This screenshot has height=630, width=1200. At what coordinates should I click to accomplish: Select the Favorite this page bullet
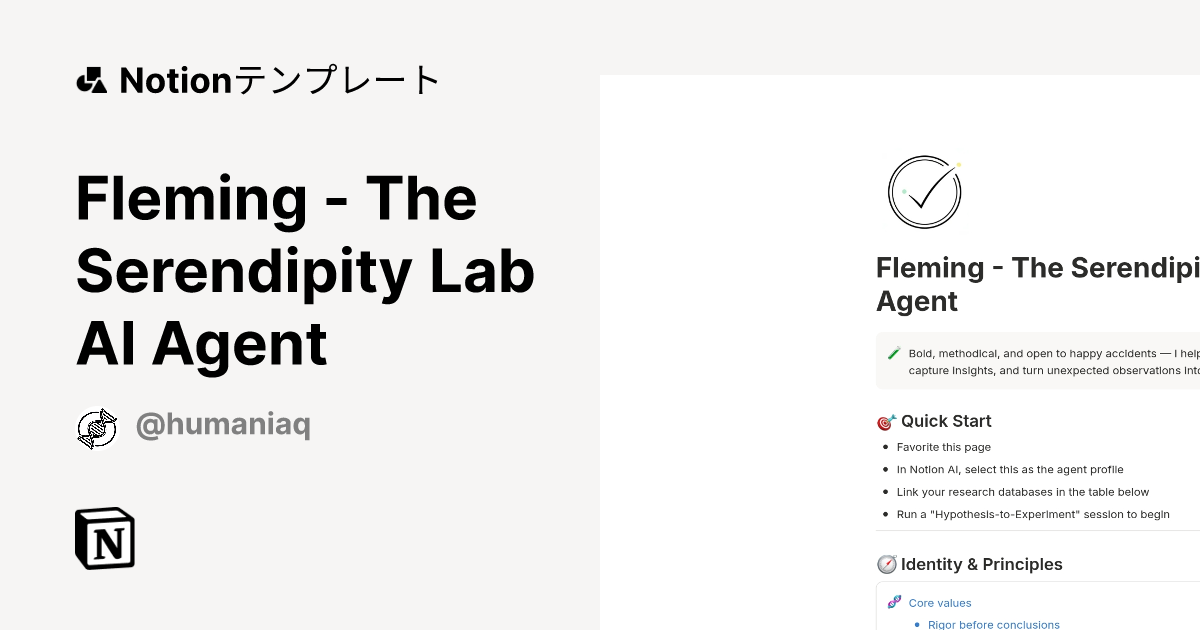[944, 447]
